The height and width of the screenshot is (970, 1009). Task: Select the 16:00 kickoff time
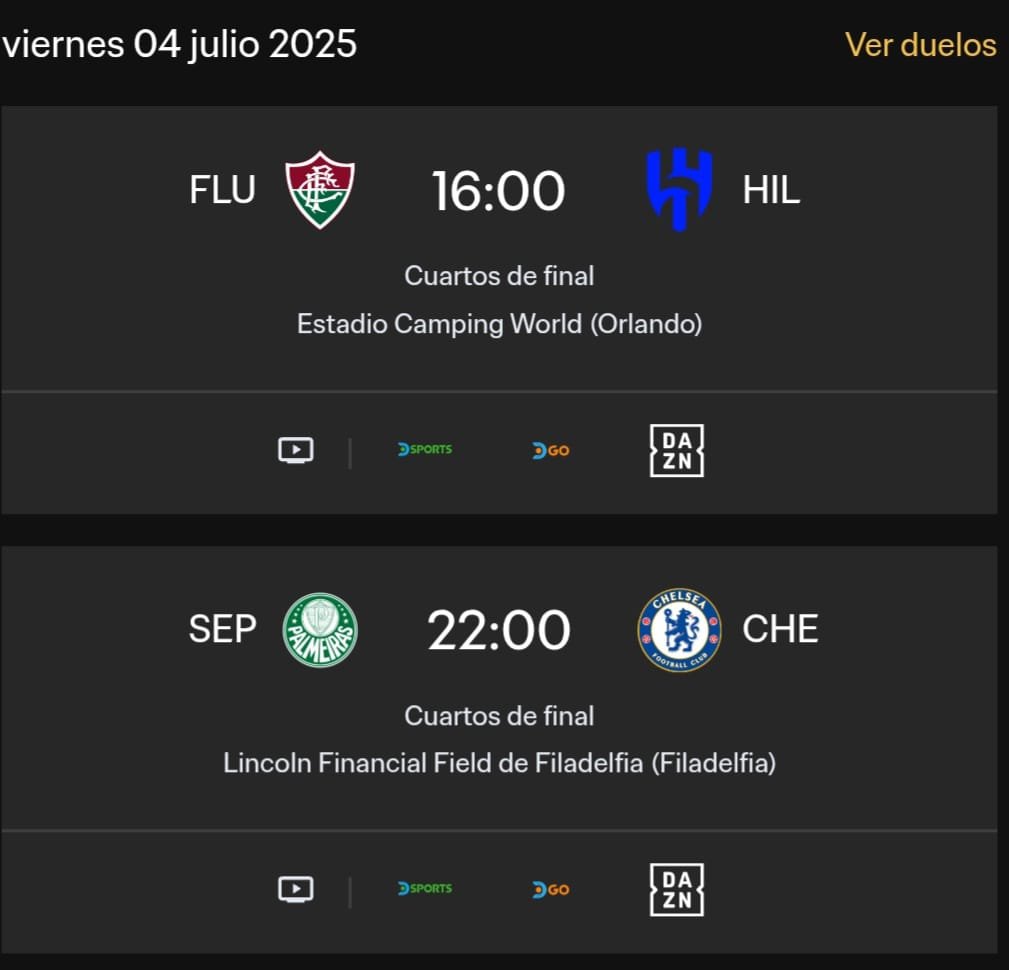coord(499,191)
